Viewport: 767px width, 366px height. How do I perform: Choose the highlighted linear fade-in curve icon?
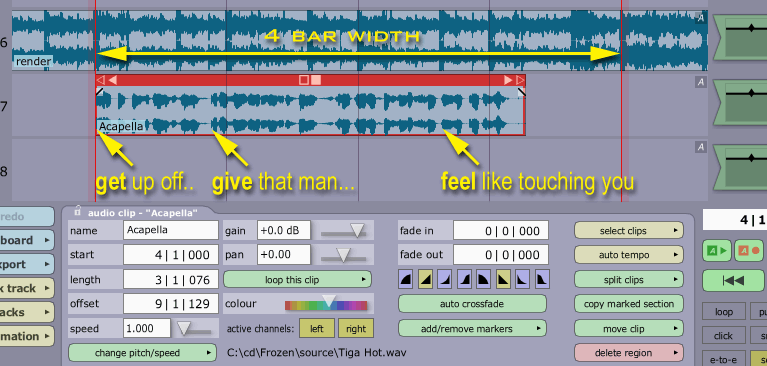tap(425, 280)
